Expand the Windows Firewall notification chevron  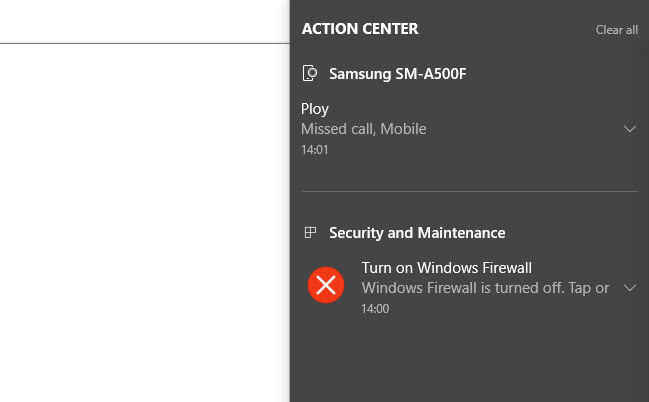(630, 288)
